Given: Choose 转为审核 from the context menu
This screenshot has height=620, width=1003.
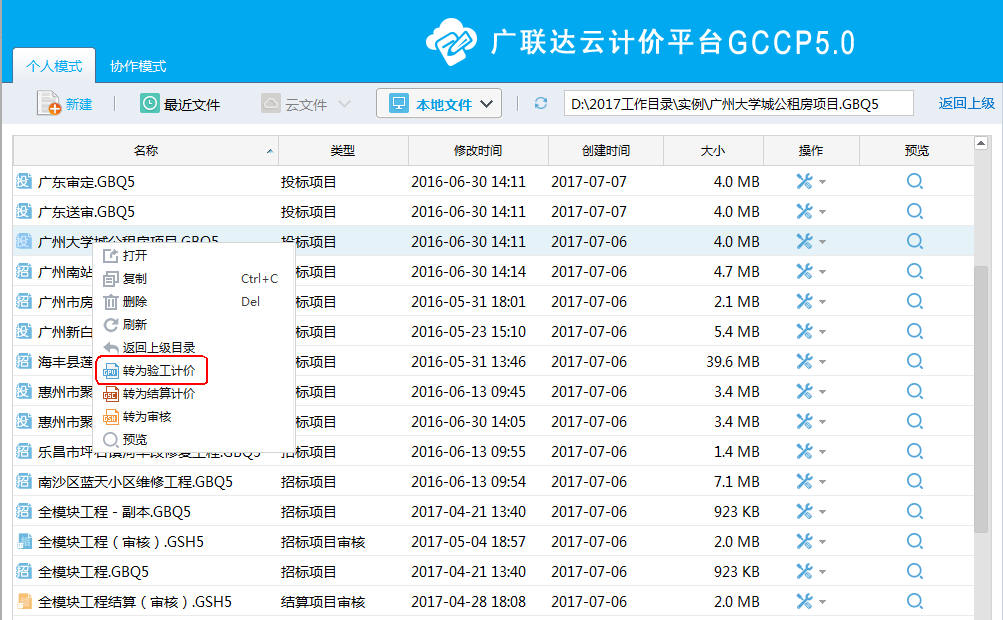Looking at the screenshot, I should point(146,416).
